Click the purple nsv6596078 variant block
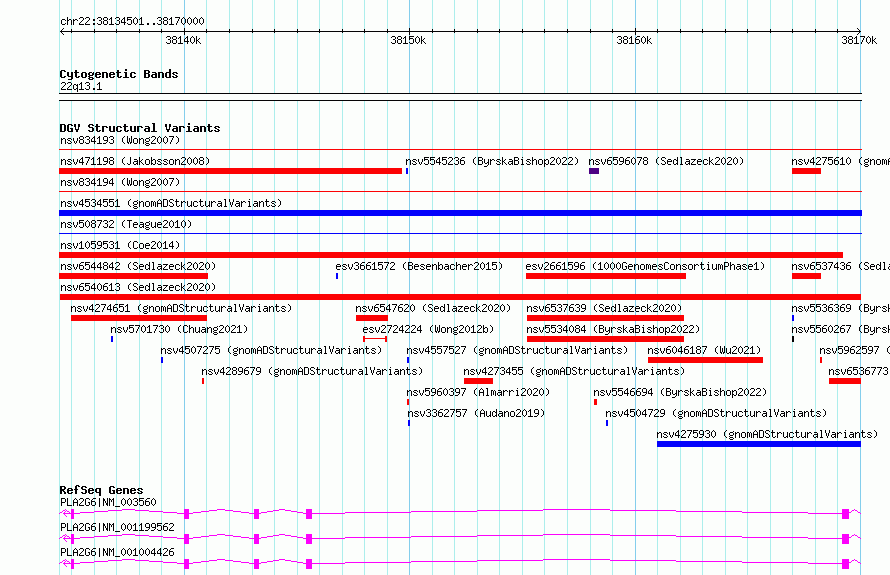Viewport: 890px width, 575px height. 594,171
